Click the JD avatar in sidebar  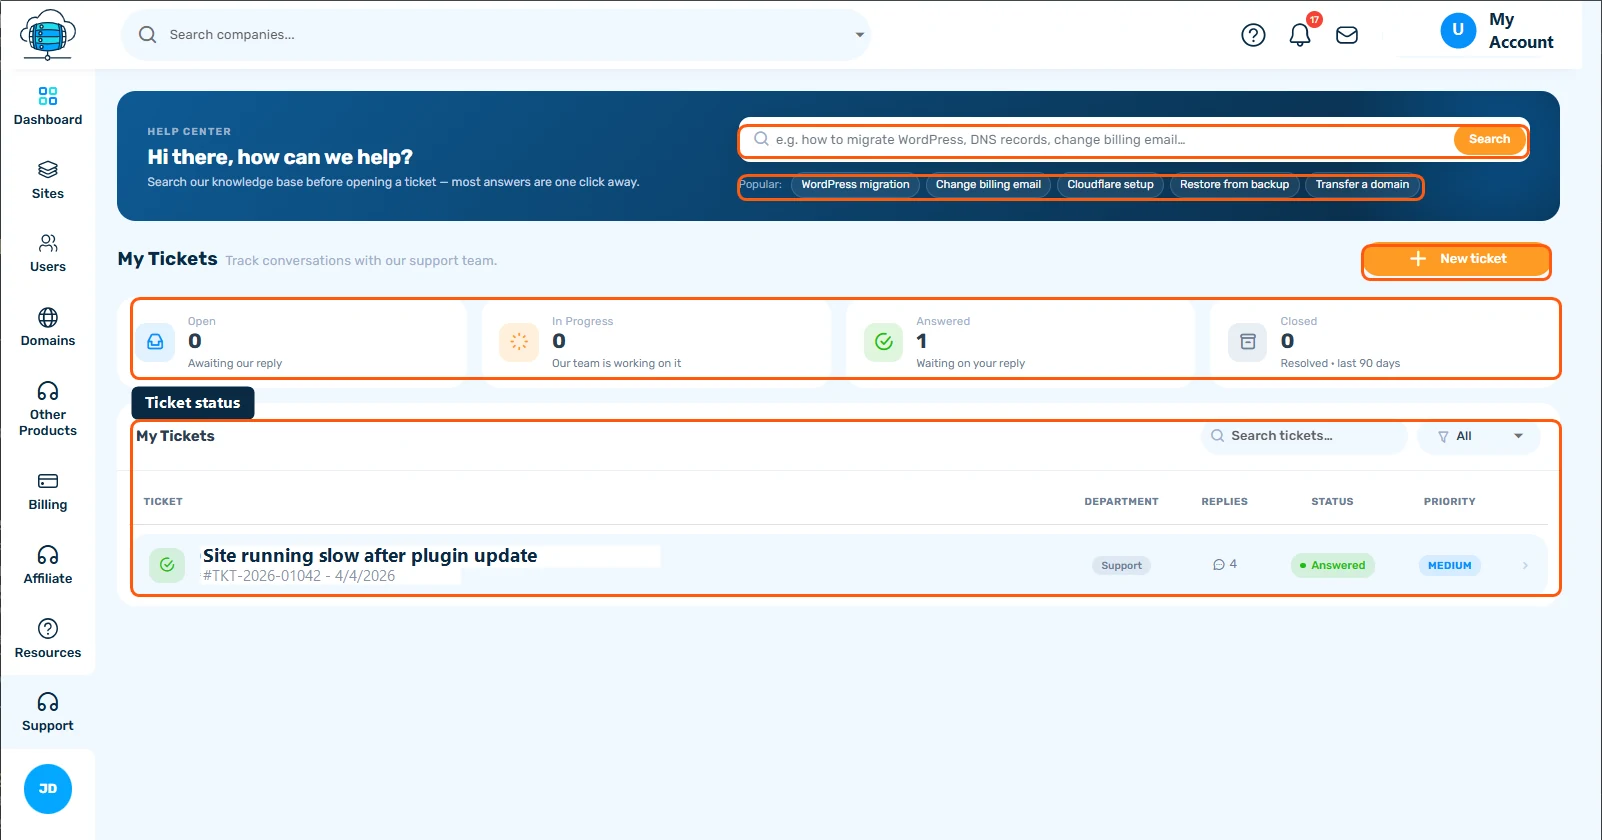(48, 789)
